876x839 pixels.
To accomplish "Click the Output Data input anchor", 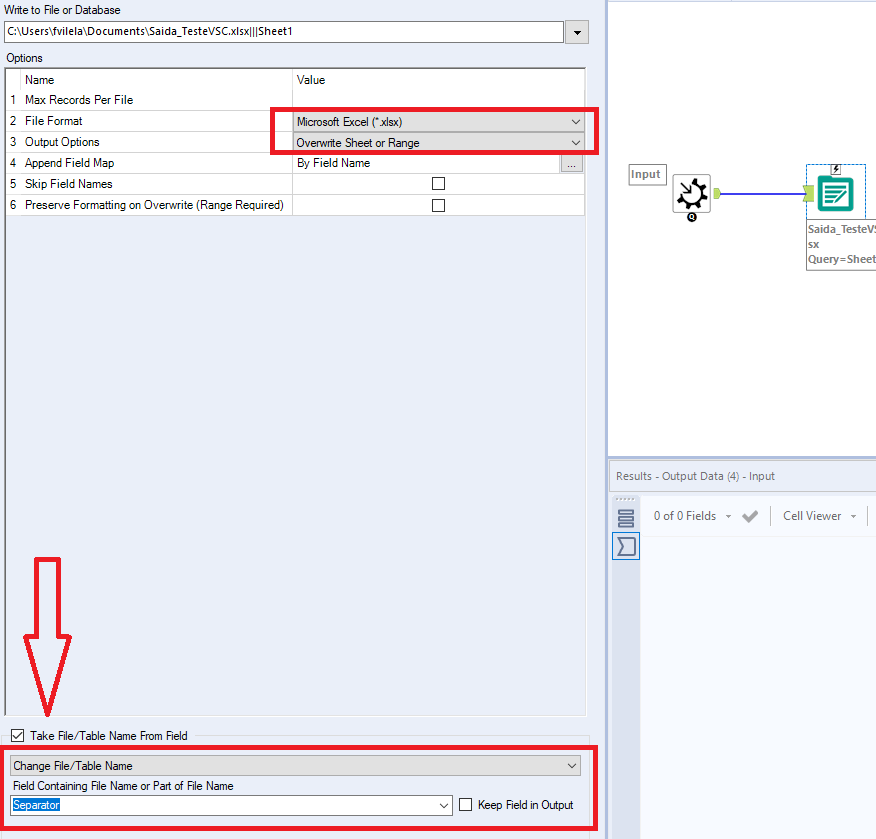I will point(808,193).
